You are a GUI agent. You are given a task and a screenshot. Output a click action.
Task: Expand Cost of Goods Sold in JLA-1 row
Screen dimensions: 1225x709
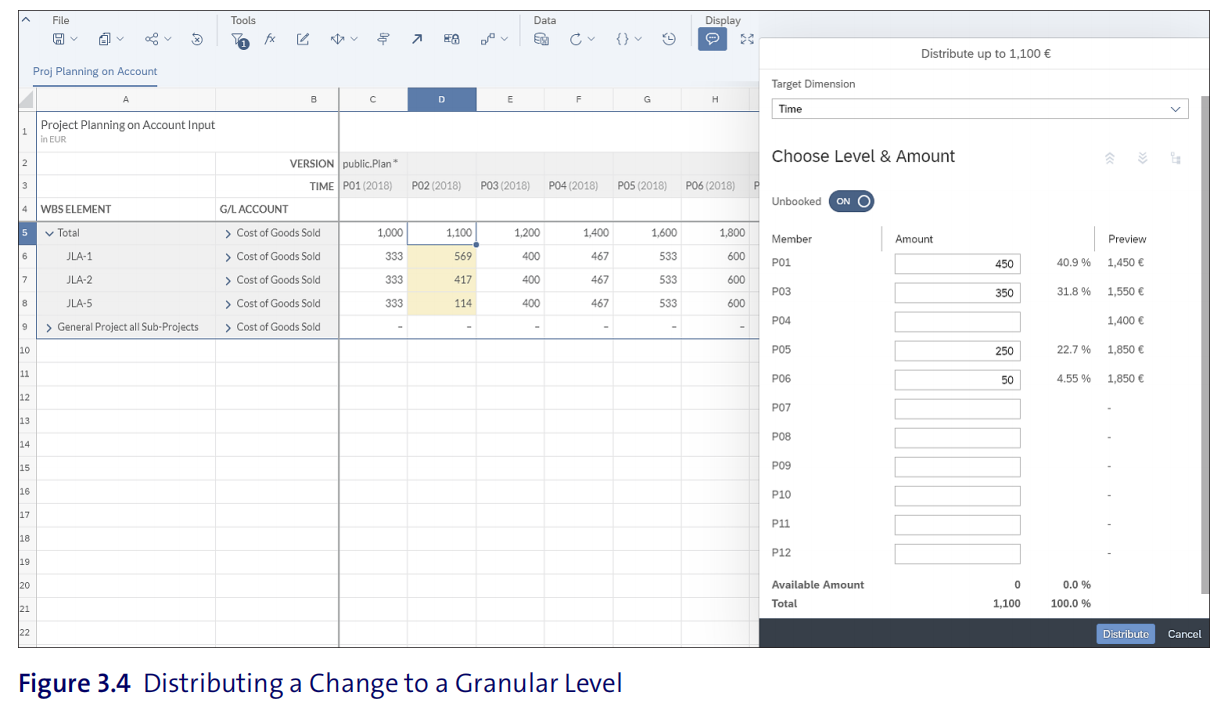228,256
